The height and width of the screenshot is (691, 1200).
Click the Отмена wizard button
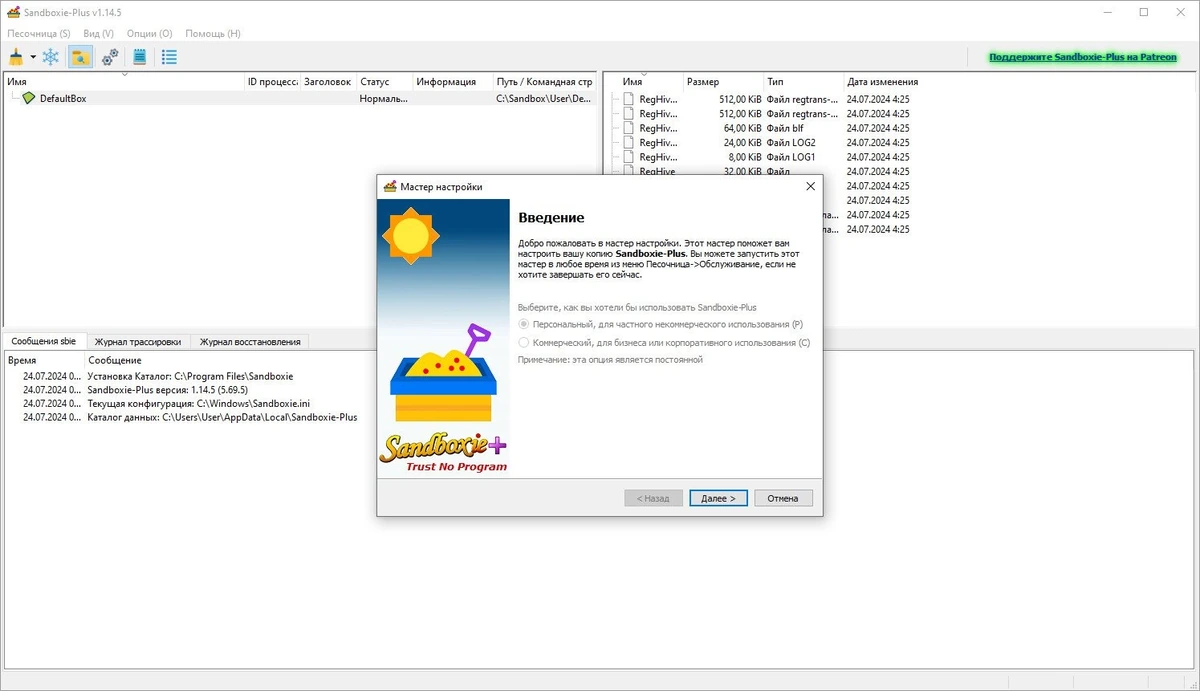[783, 498]
